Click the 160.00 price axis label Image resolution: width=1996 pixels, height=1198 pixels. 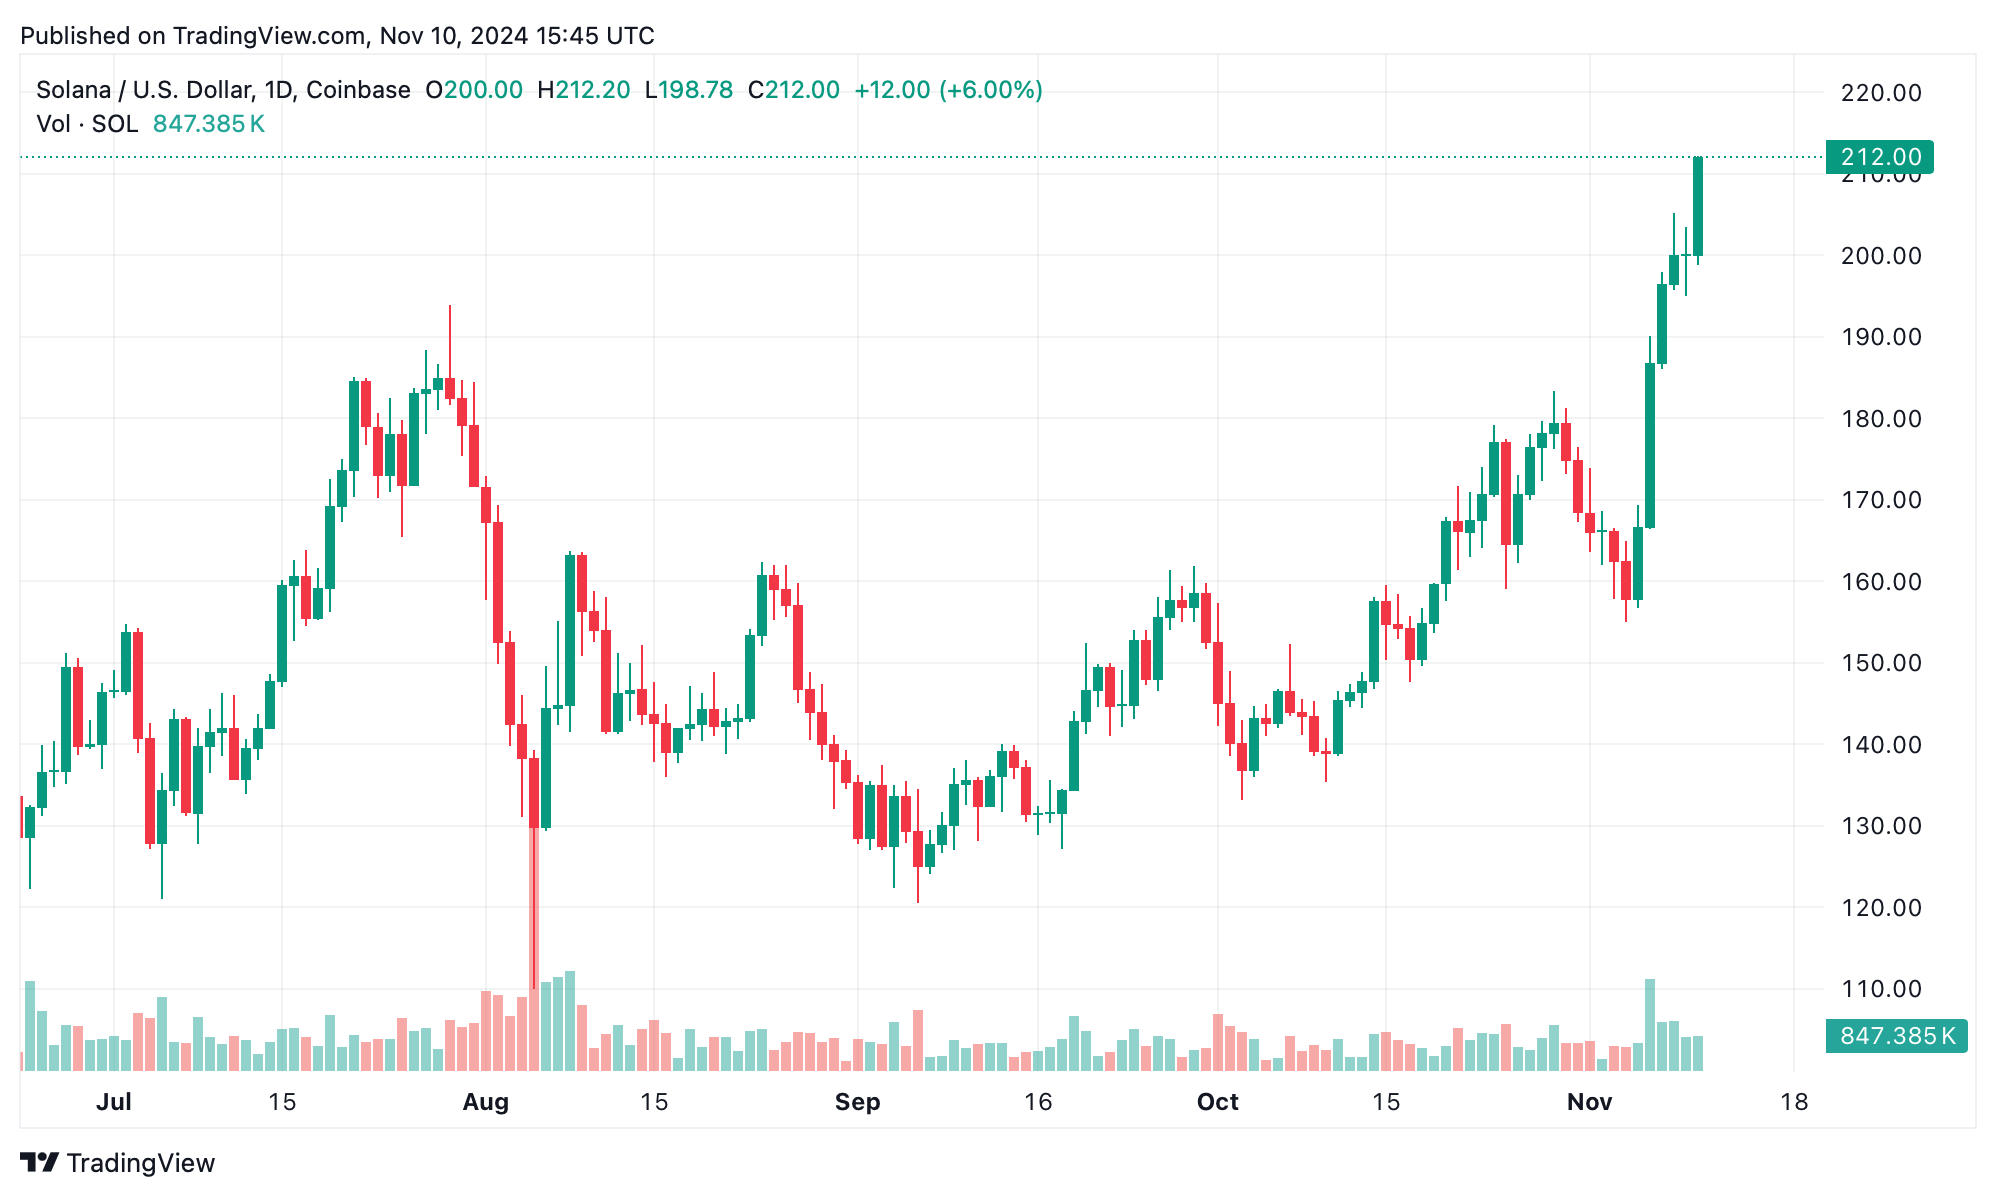click(x=1881, y=582)
